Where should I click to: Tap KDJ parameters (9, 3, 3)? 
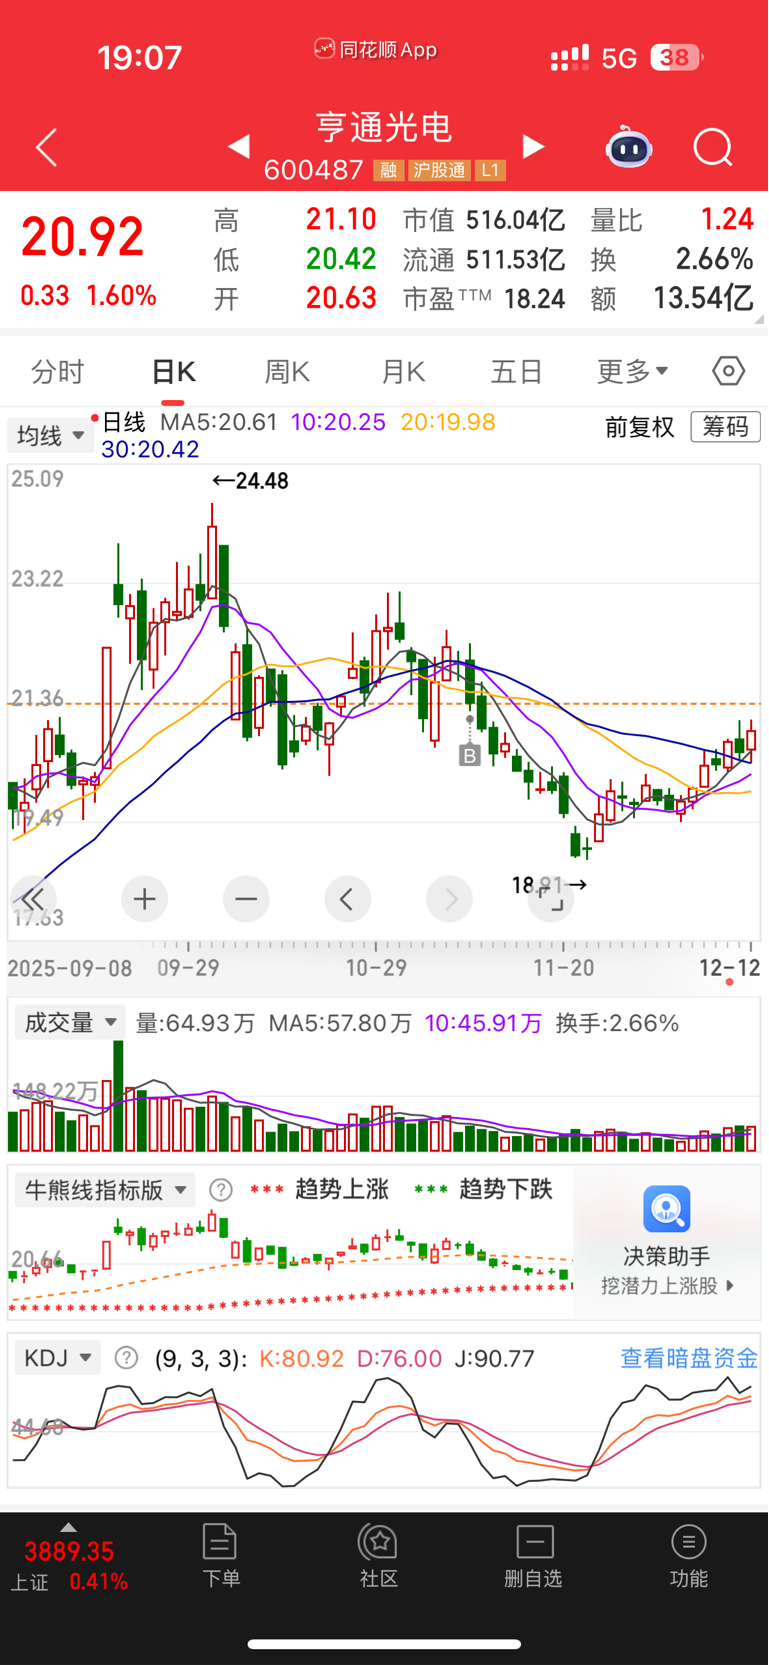pos(201,1359)
